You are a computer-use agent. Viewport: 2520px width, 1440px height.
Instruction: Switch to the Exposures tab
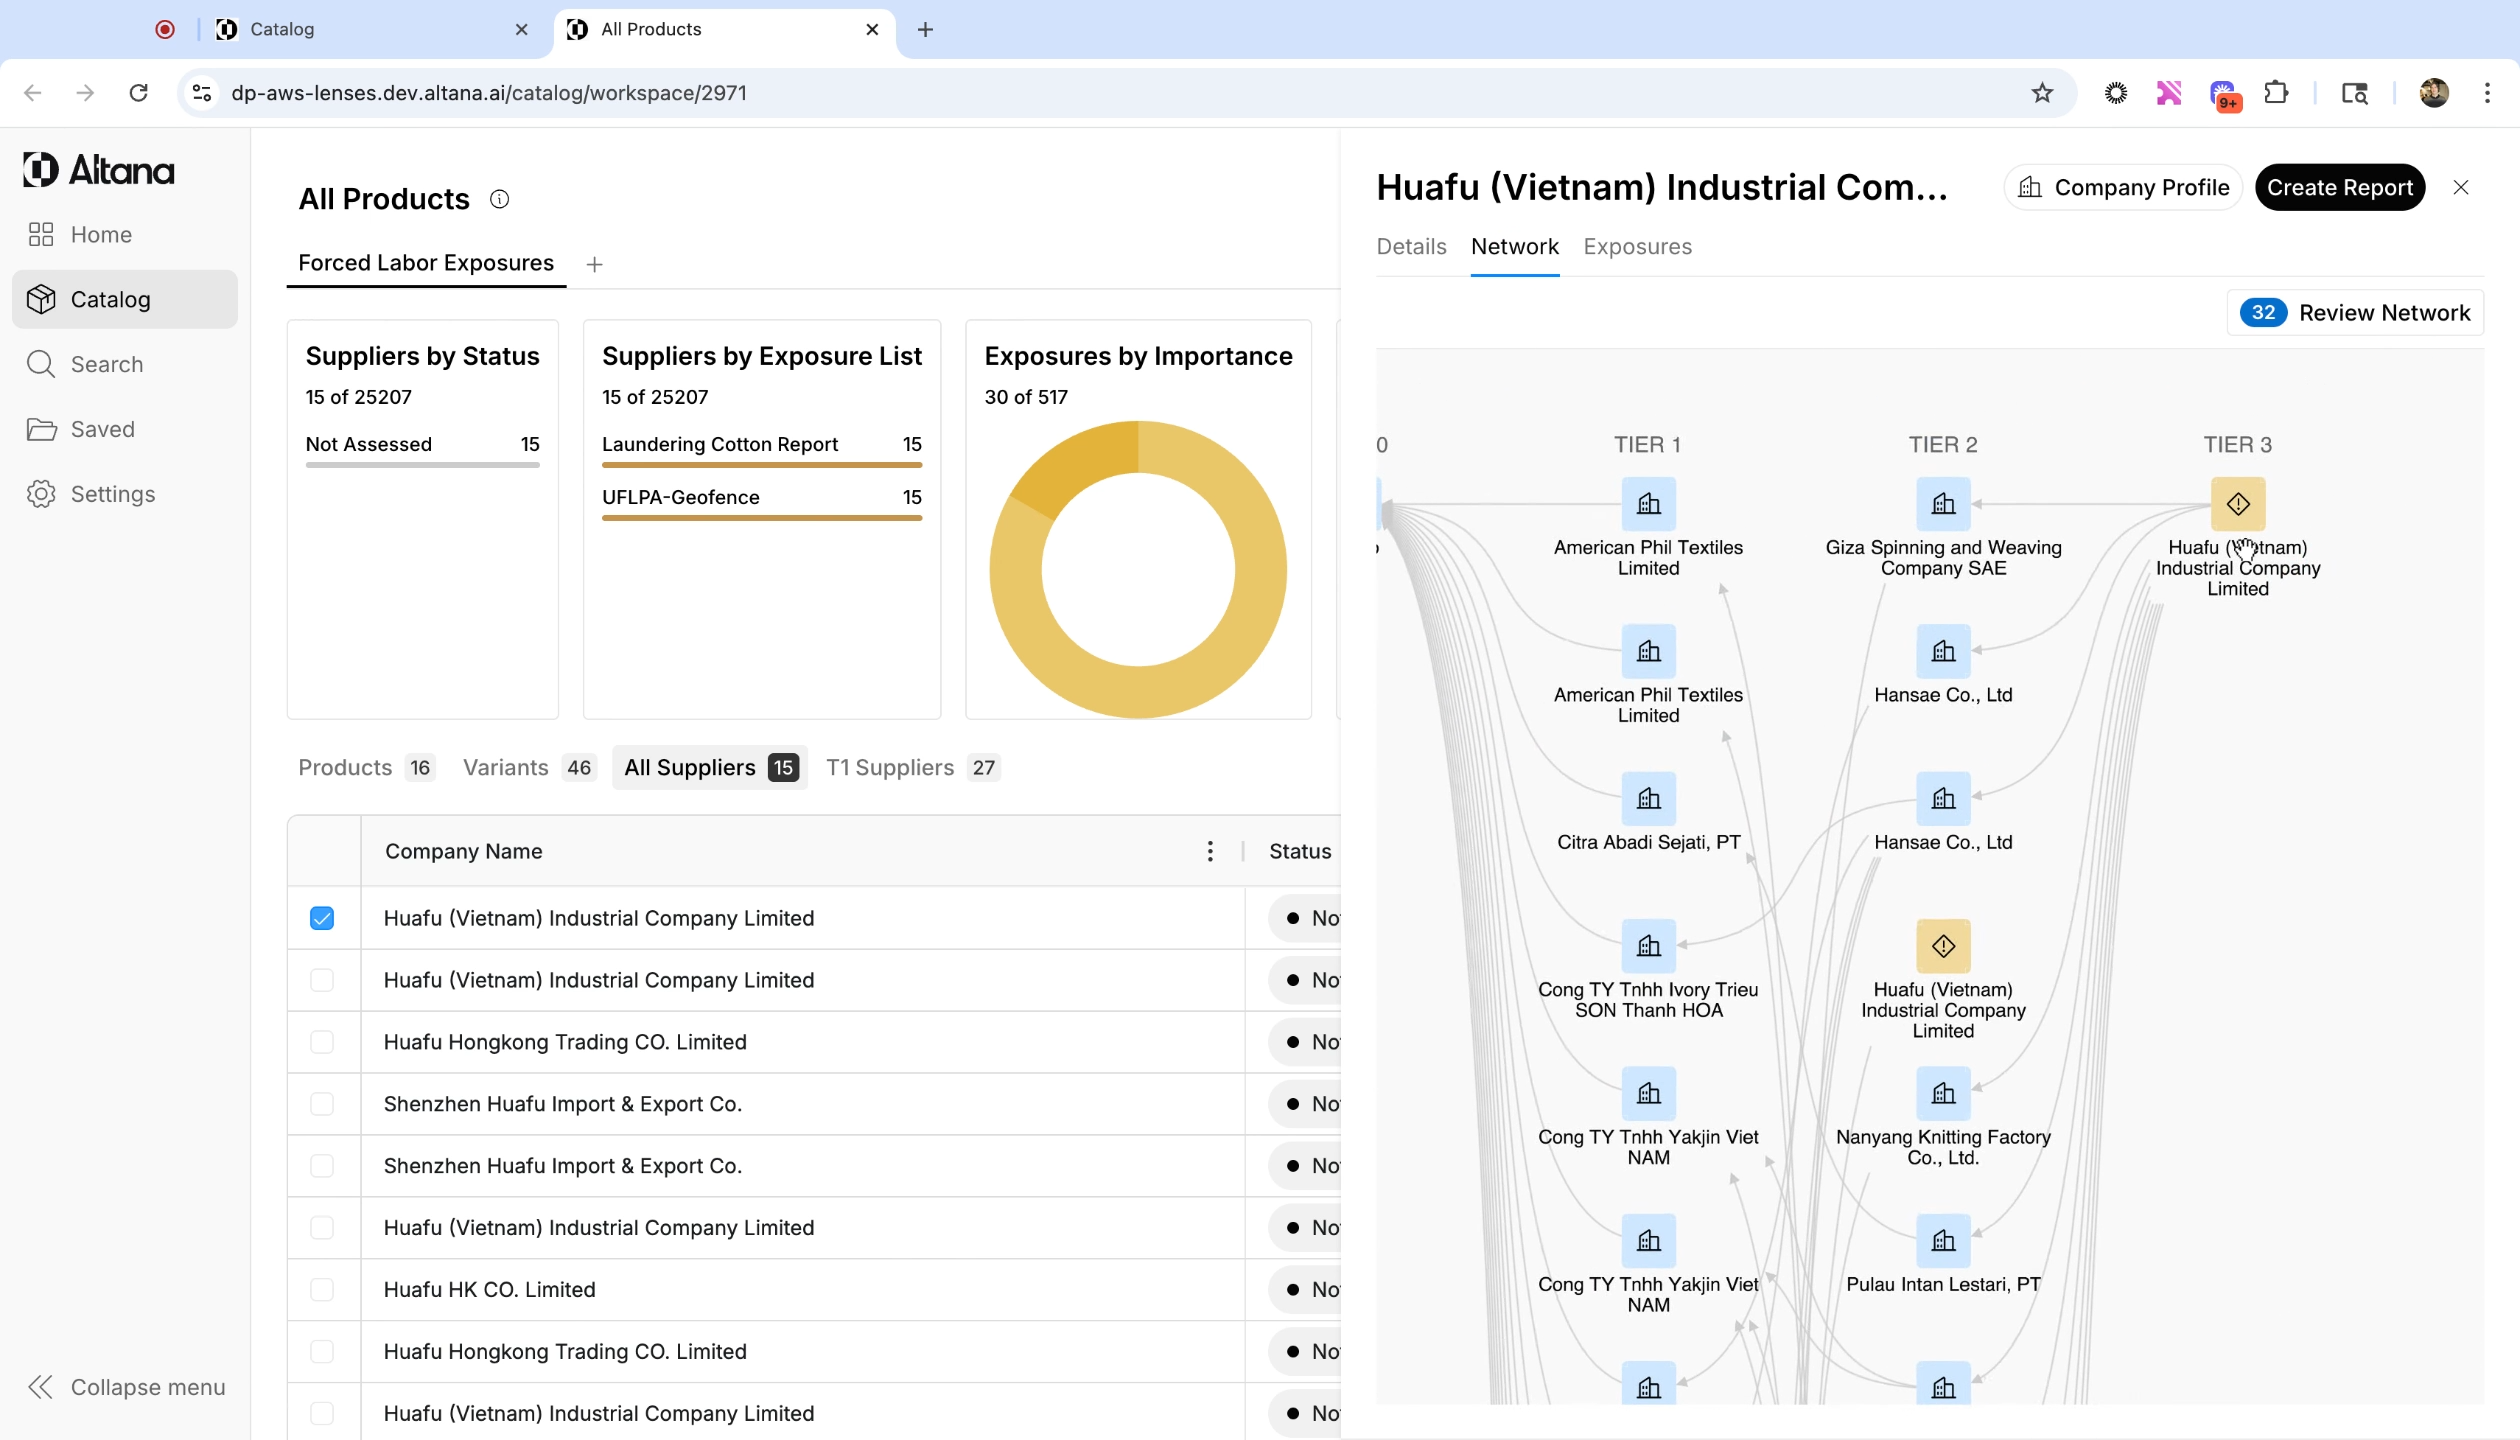coord(1637,246)
